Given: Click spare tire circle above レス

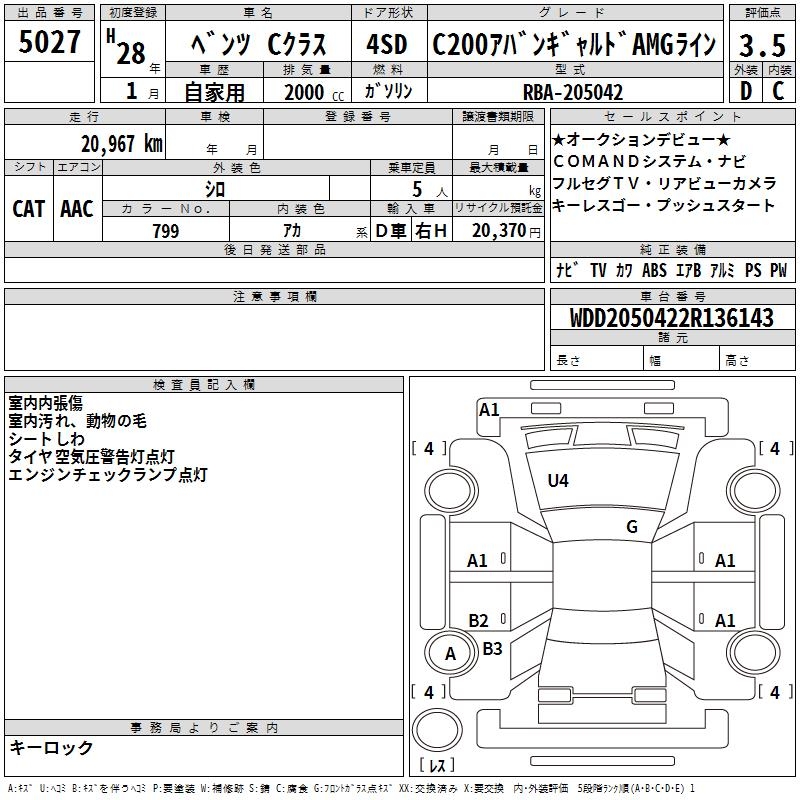Looking at the screenshot, I should (x=437, y=729).
